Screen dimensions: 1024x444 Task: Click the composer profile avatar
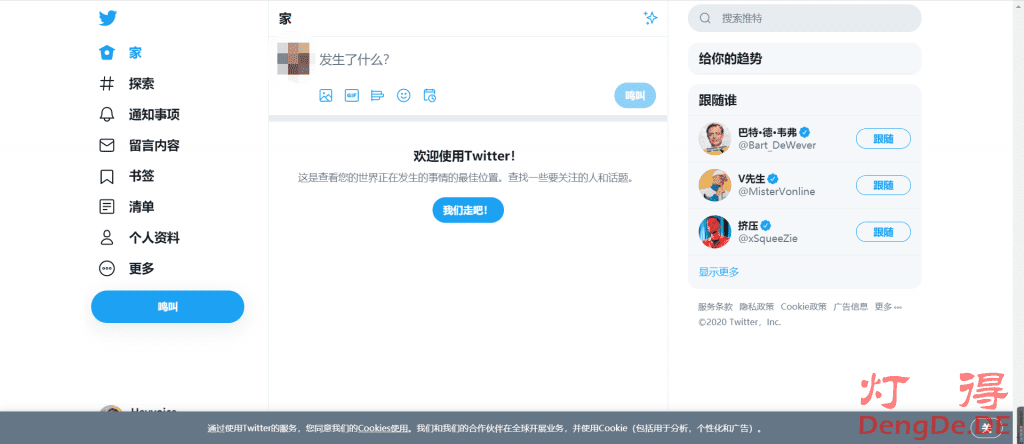293,59
